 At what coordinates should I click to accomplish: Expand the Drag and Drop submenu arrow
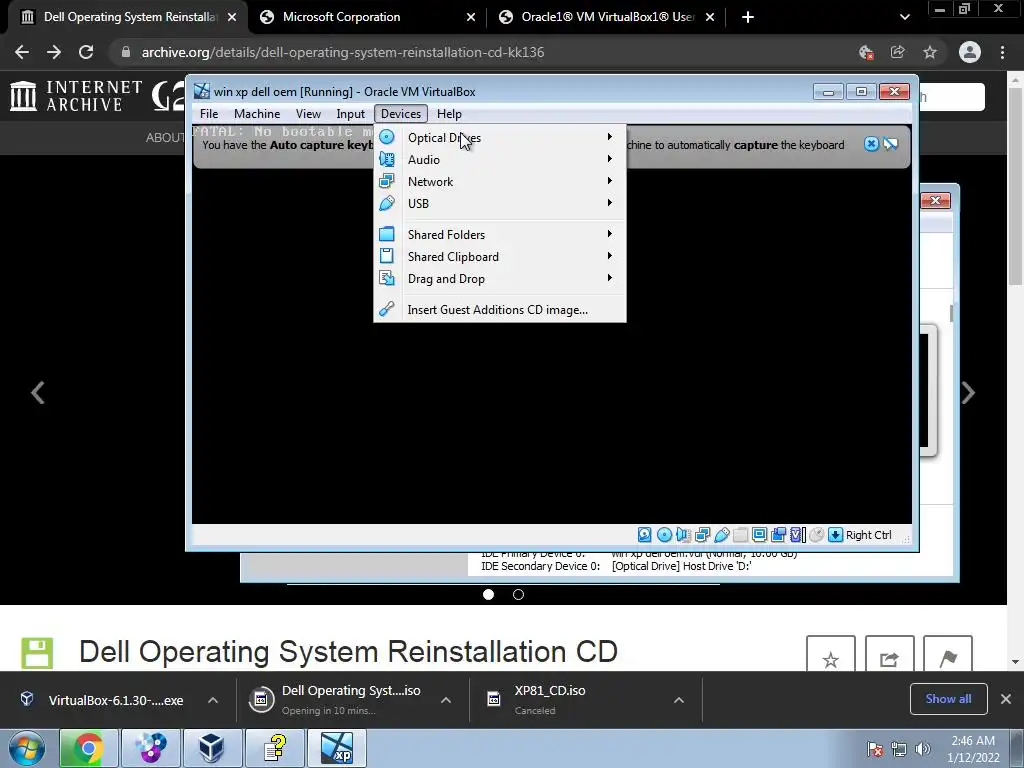609,278
